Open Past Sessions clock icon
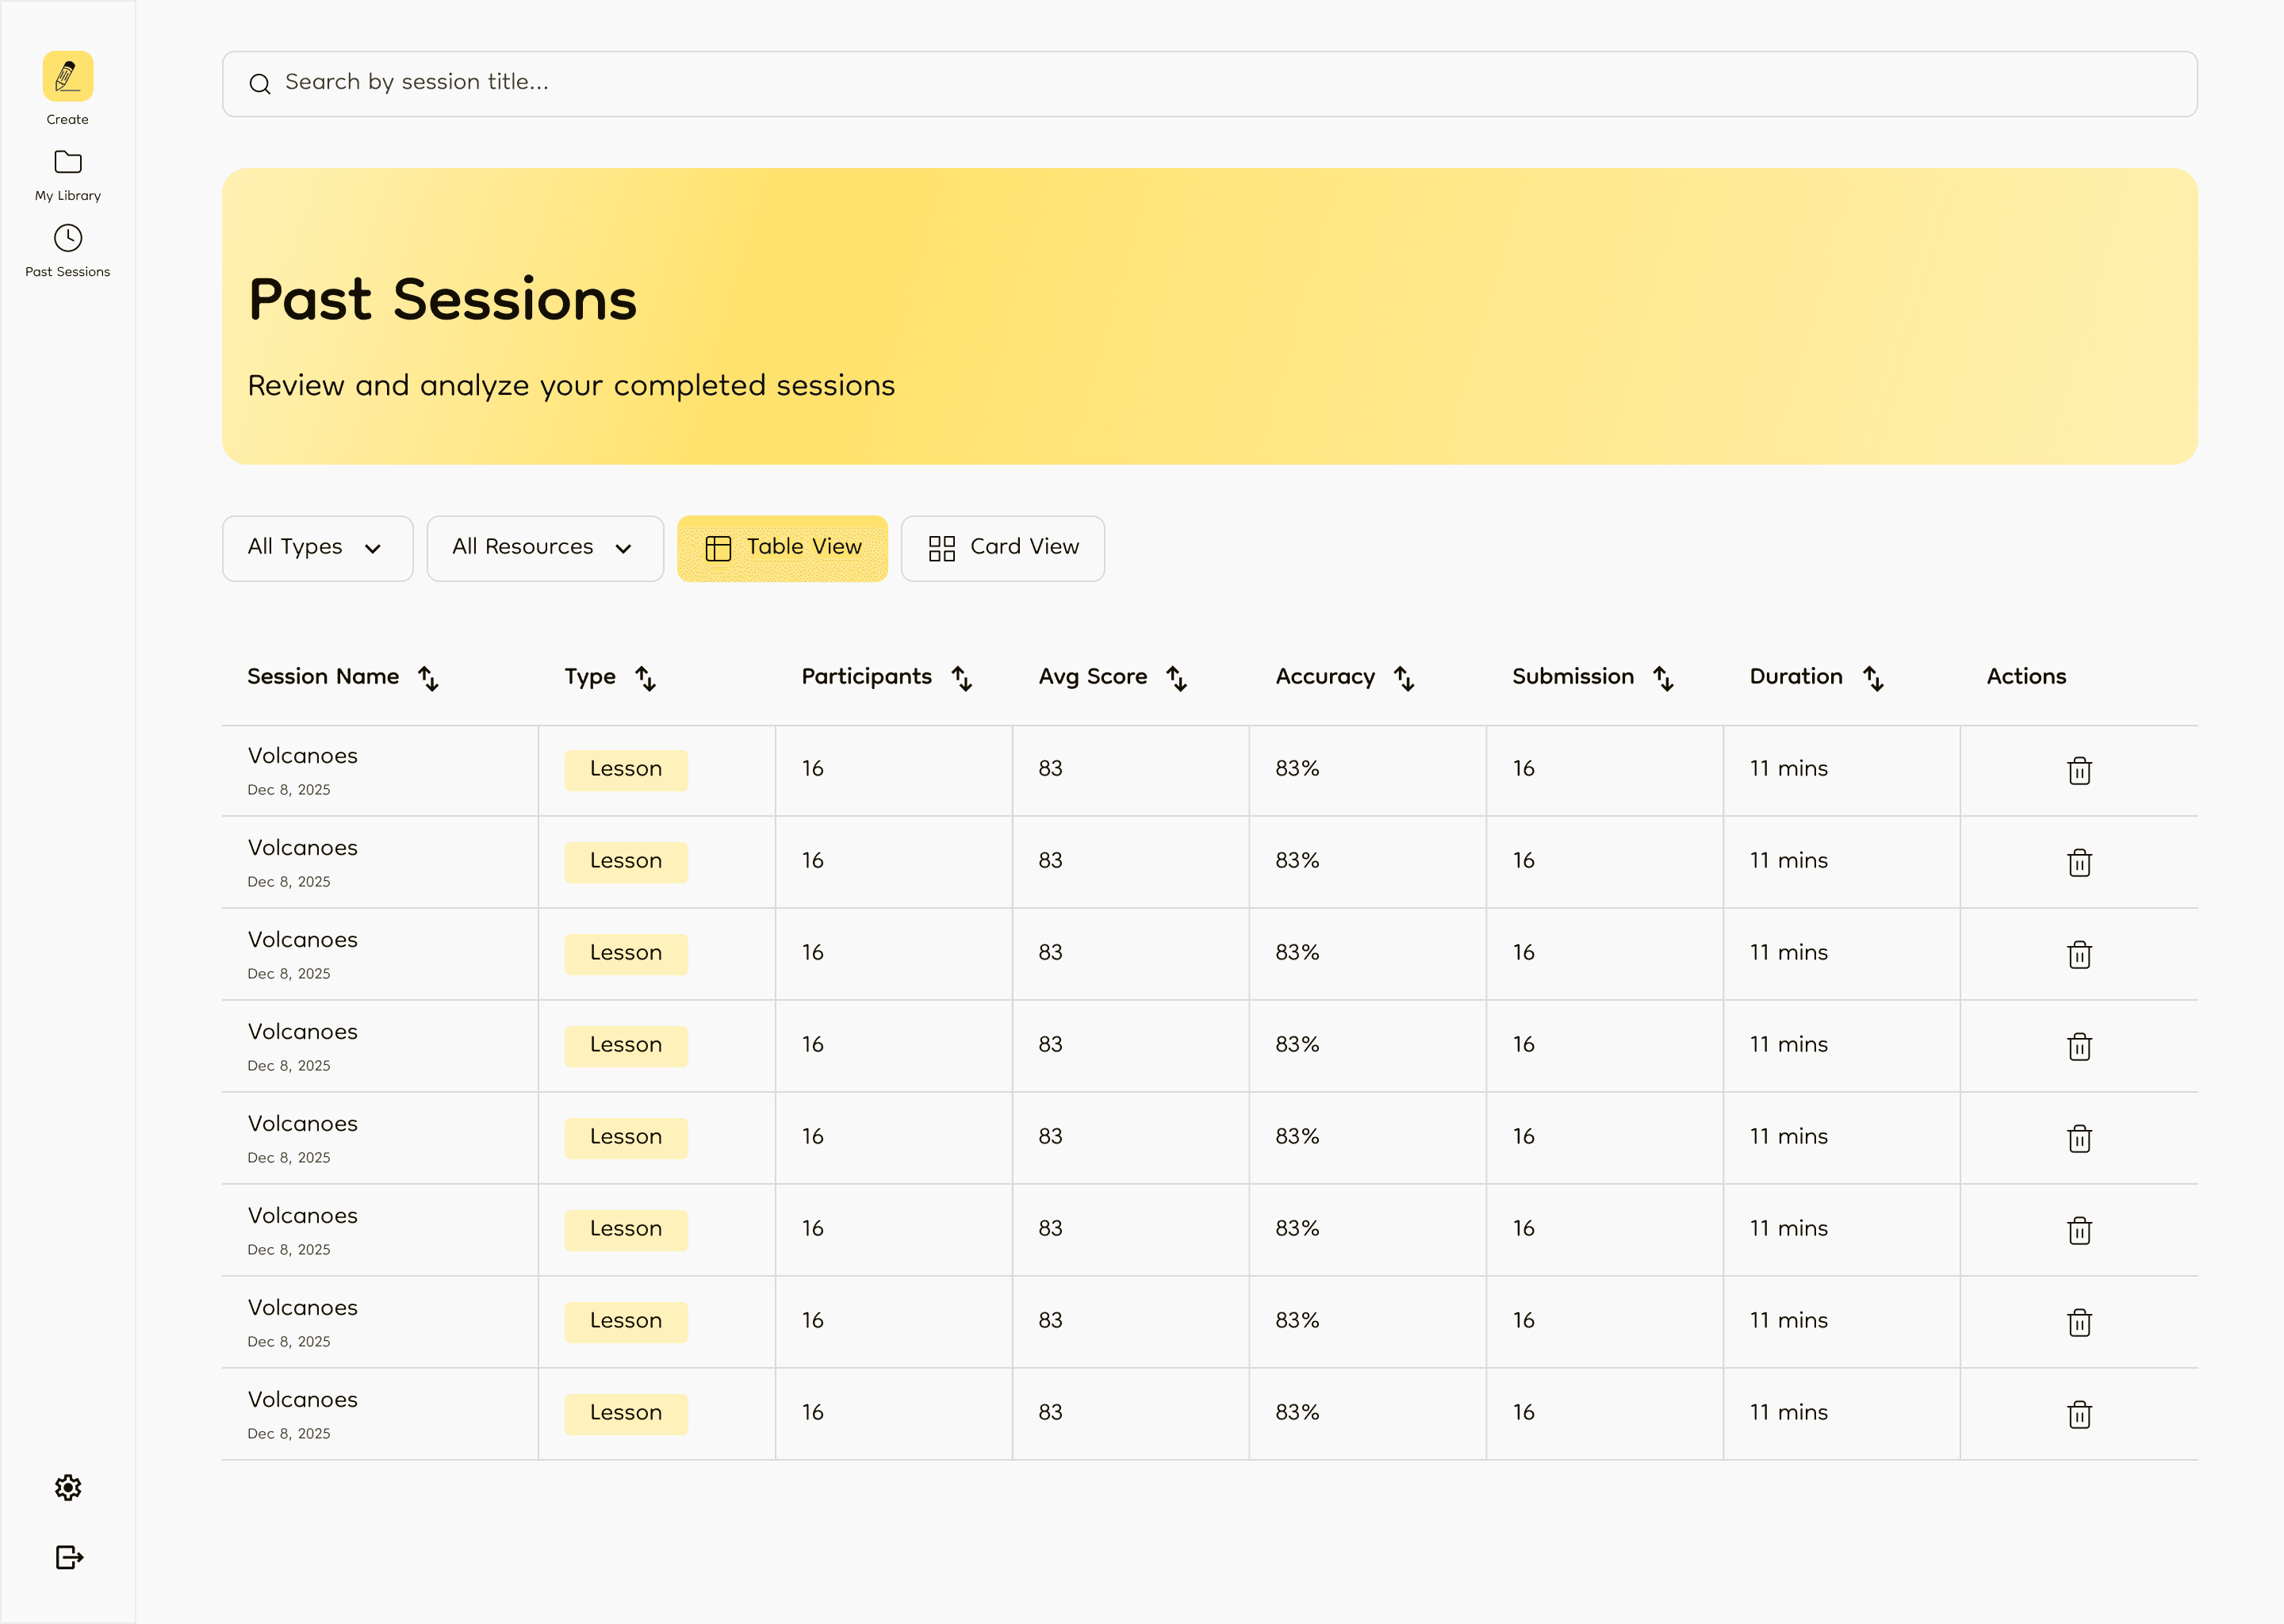This screenshot has height=1624, width=2284. (x=67, y=238)
